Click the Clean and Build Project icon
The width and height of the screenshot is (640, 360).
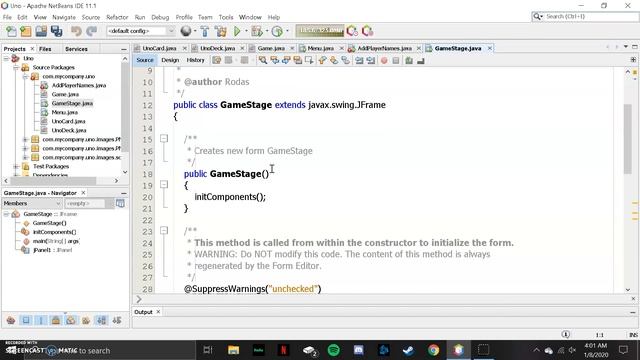pos(220,31)
